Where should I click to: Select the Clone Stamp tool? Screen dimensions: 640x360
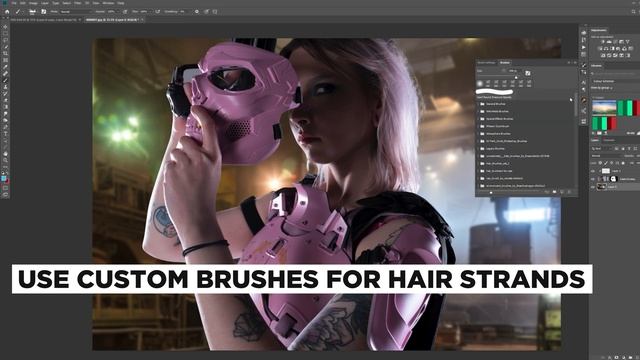pos(6,87)
